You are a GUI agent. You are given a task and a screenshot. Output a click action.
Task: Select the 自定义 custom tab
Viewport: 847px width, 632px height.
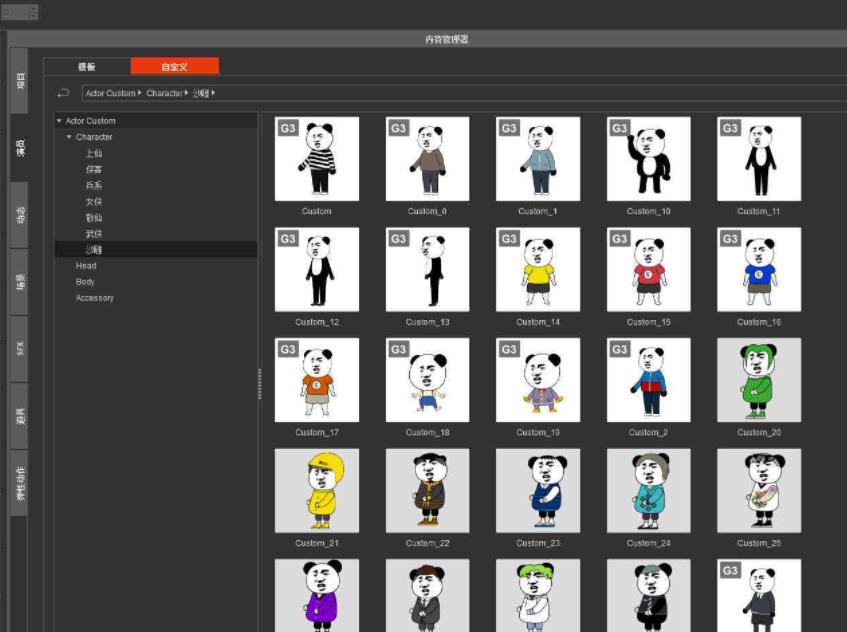click(x=174, y=67)
